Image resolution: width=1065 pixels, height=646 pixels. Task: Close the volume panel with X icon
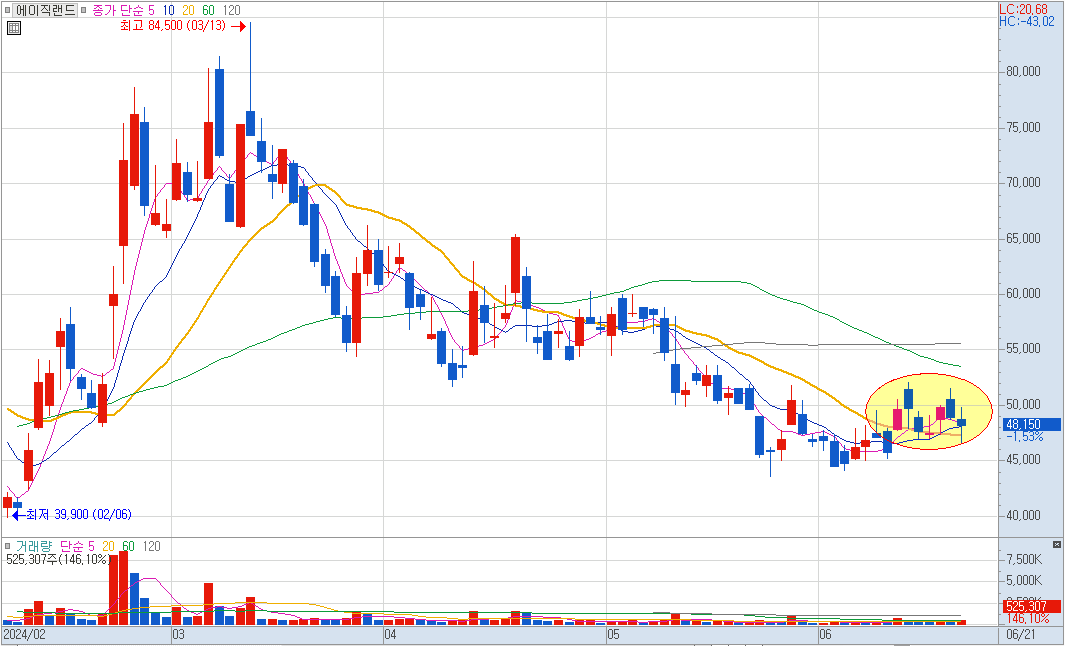point(1056,545)
